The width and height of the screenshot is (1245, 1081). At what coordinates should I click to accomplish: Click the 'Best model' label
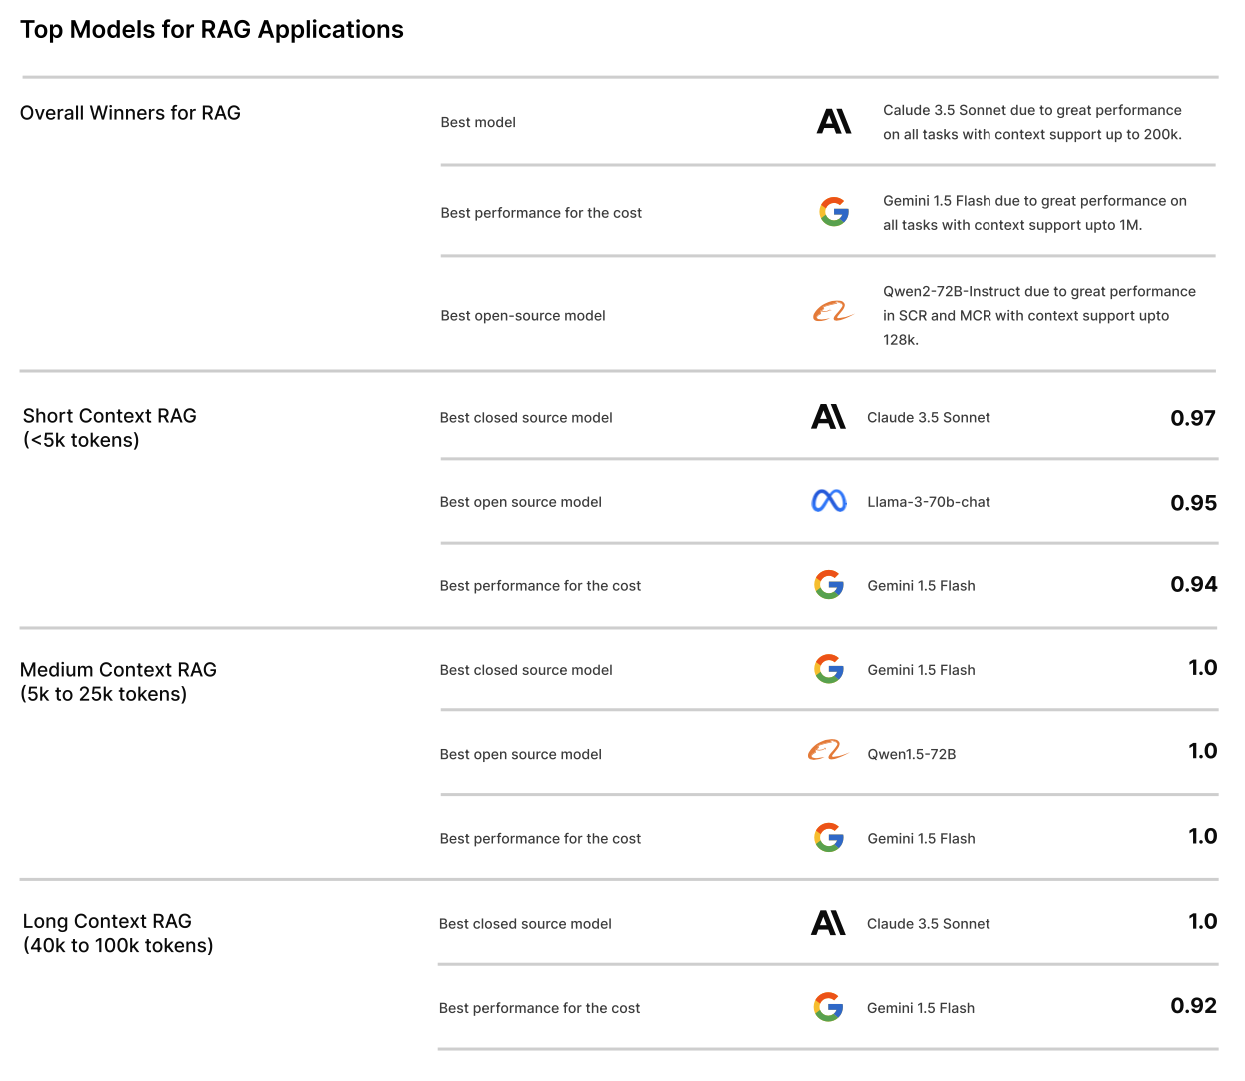478,122
